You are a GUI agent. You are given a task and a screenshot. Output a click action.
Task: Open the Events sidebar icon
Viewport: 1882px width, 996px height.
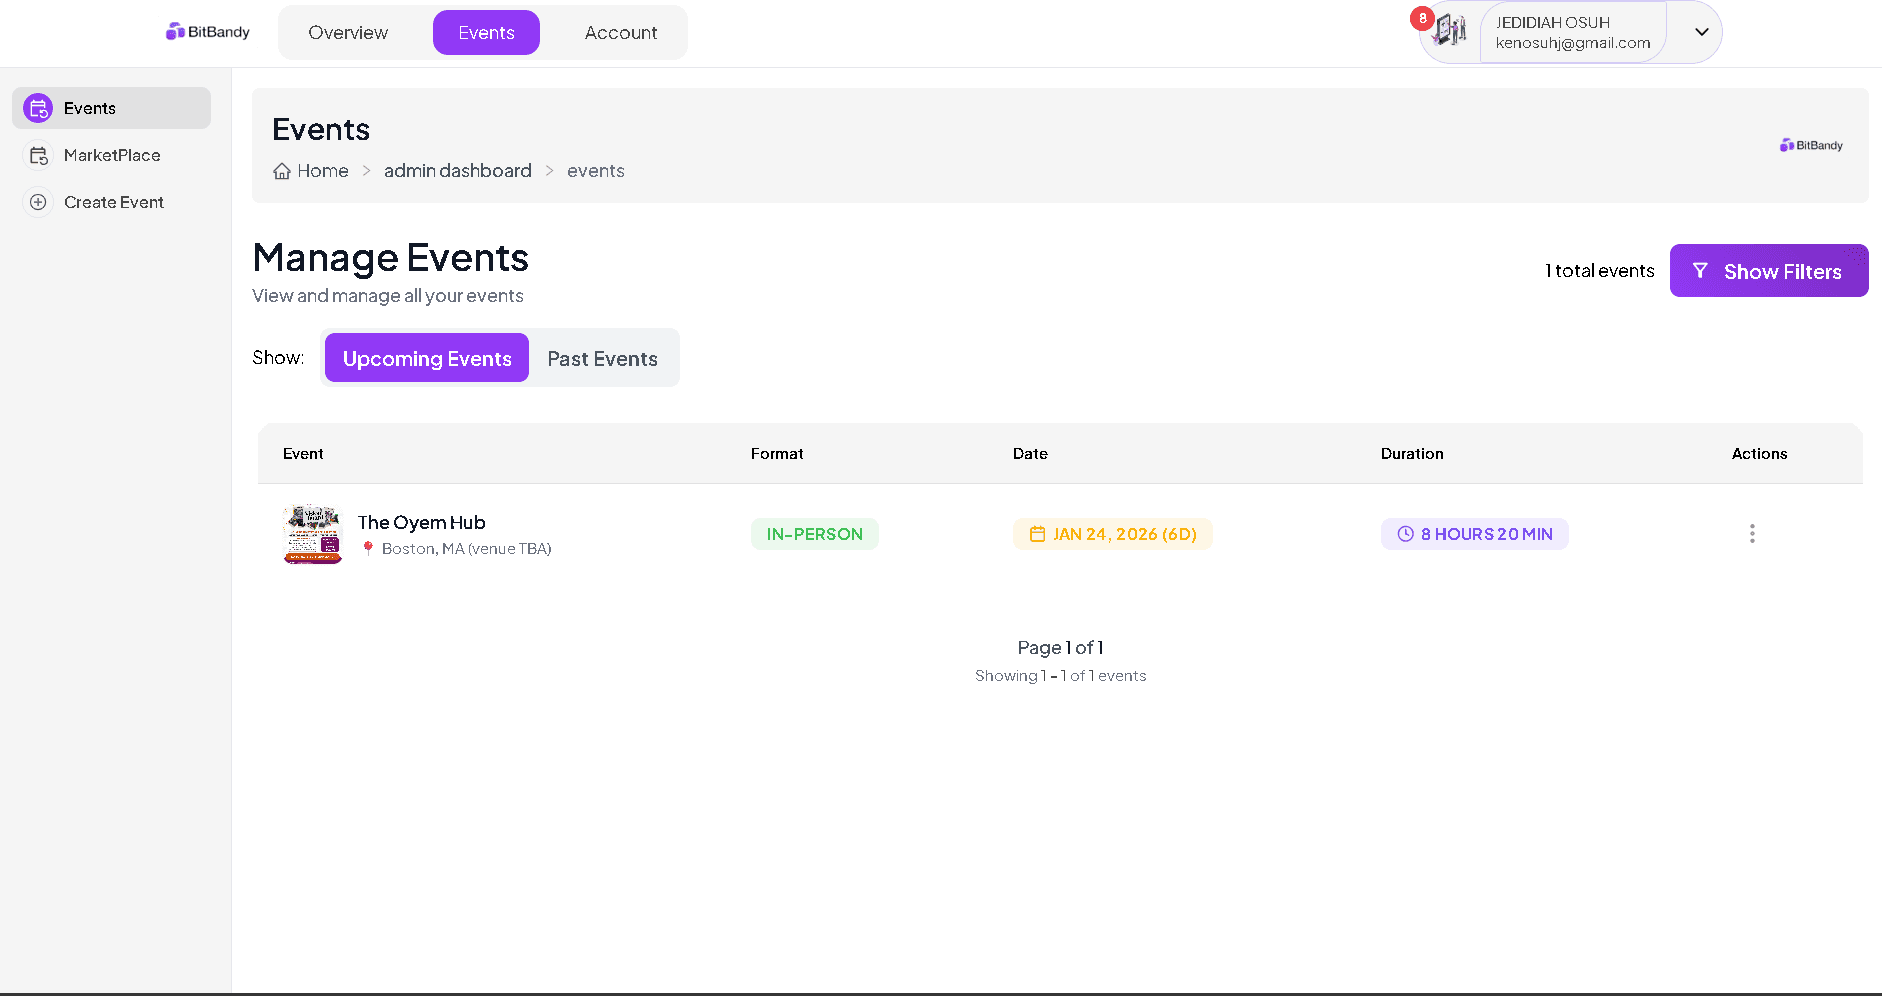pos(37,107)
